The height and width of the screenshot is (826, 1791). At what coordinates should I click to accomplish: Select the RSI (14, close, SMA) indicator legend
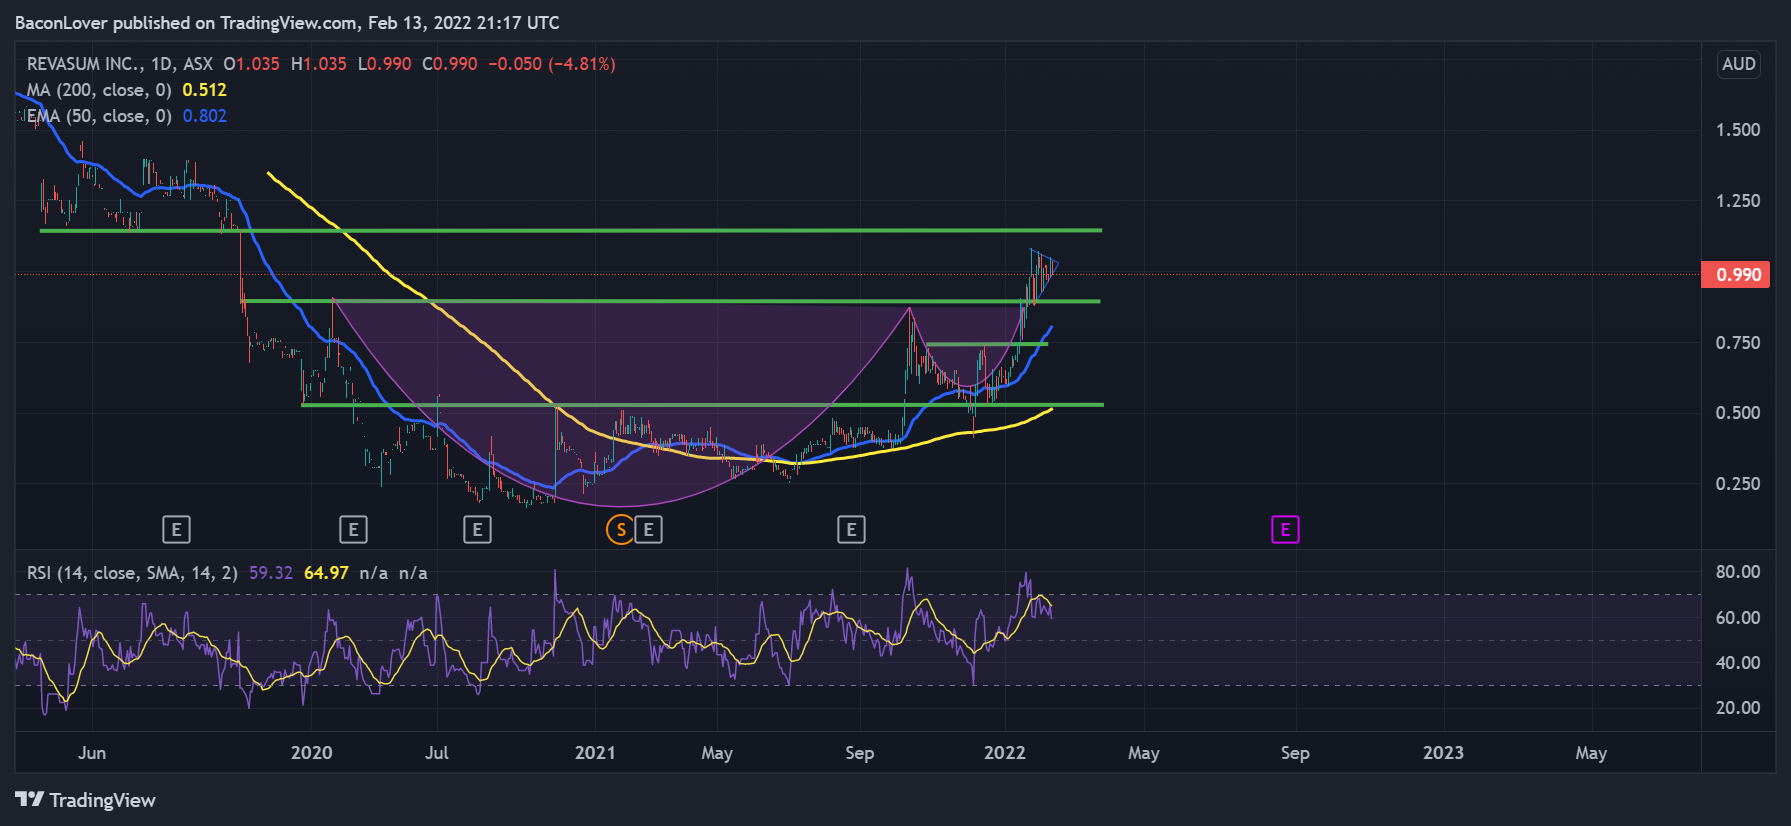(x=132, y=573)
